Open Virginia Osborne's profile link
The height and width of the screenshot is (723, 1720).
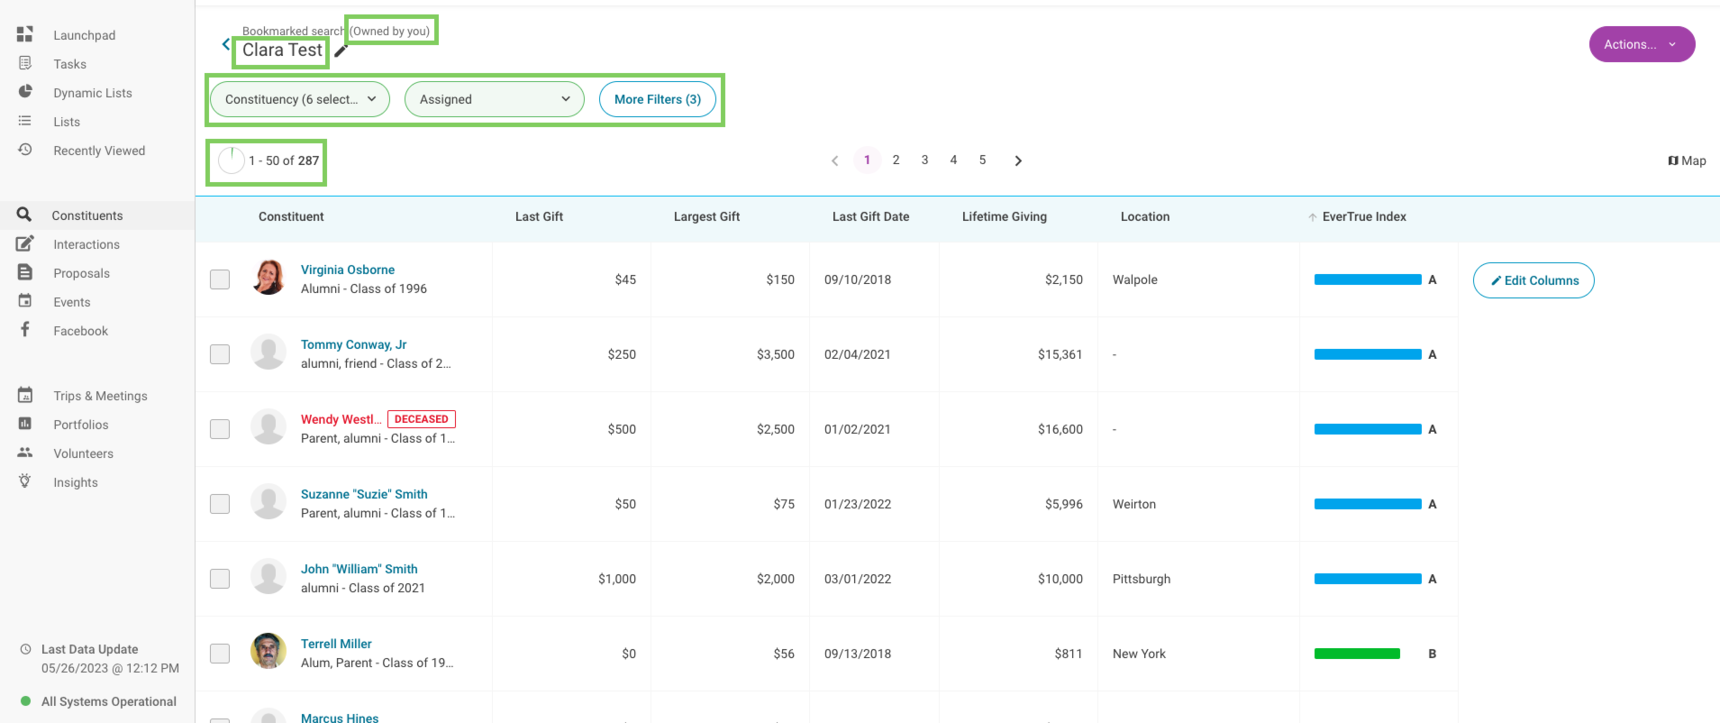point(348,270)
